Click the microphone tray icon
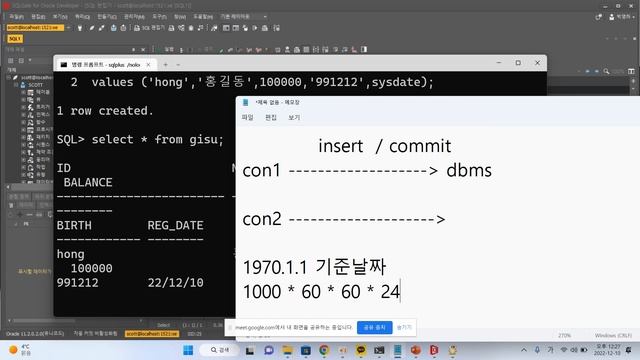Screen dimensions: 640x360 537,350
